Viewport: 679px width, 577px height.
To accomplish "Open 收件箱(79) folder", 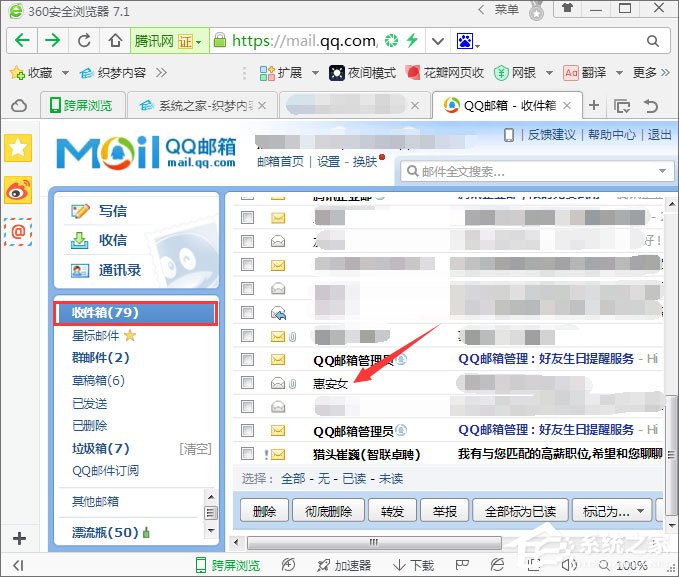I will 135,313.
